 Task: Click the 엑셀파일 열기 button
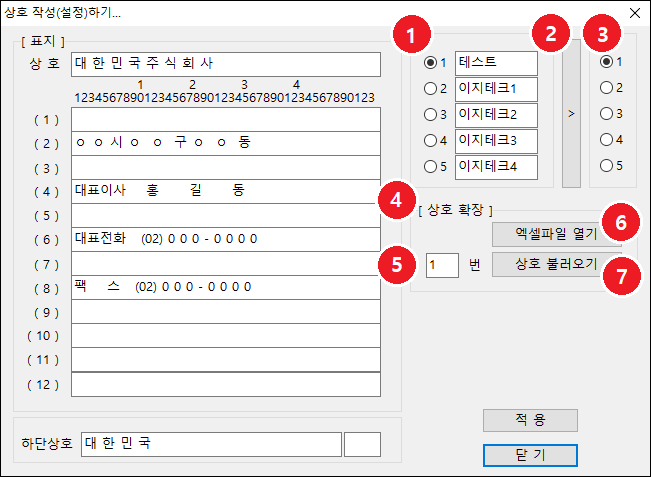tap(556, 234)
